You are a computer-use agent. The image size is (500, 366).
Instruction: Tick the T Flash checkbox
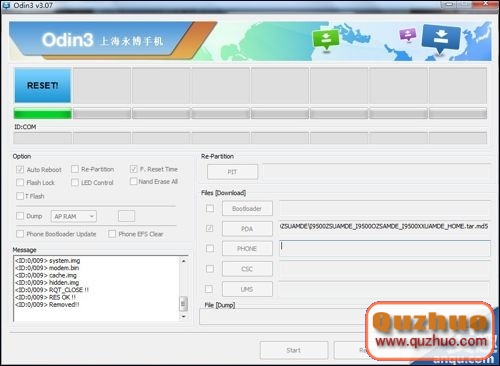[20, 196]
